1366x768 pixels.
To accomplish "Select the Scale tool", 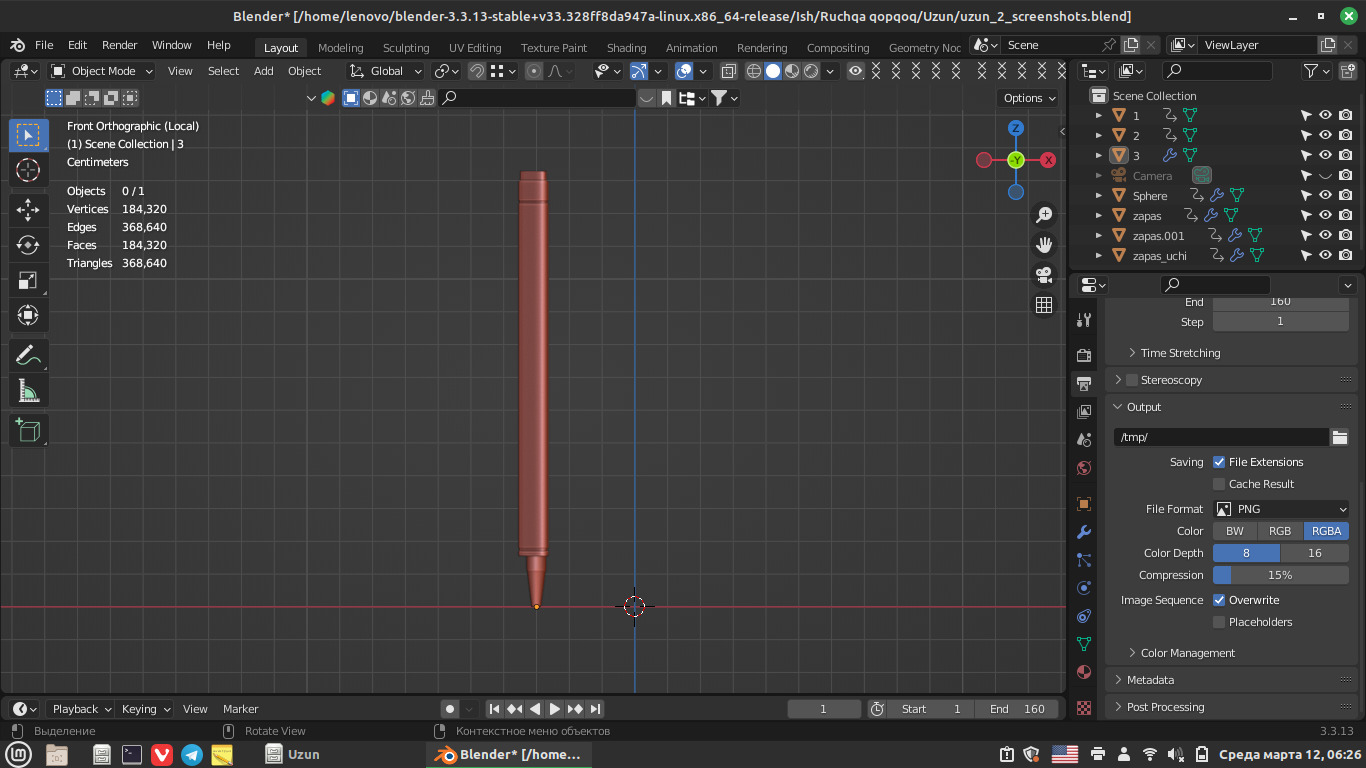I will (x=28, y=281).
